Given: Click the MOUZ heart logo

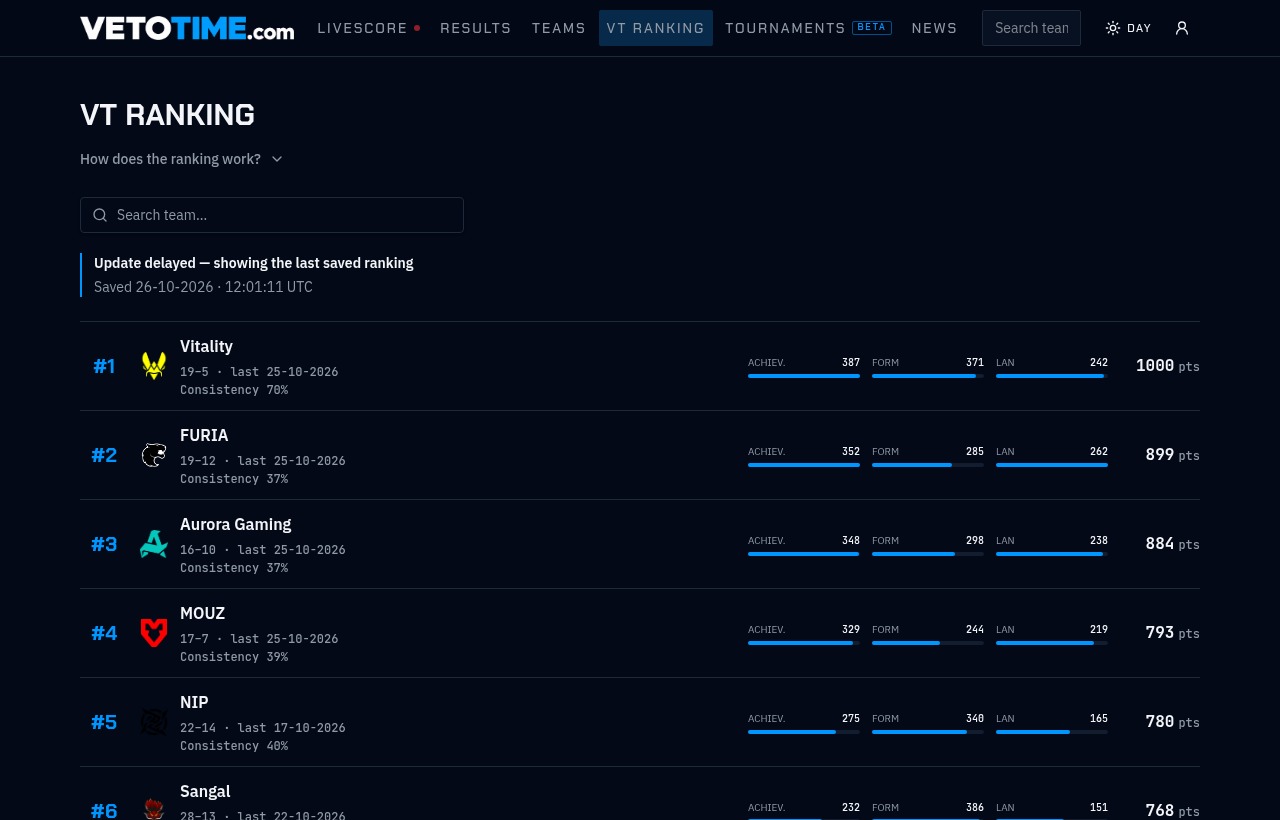Looking at the screenshot, I should pos(154,633).
